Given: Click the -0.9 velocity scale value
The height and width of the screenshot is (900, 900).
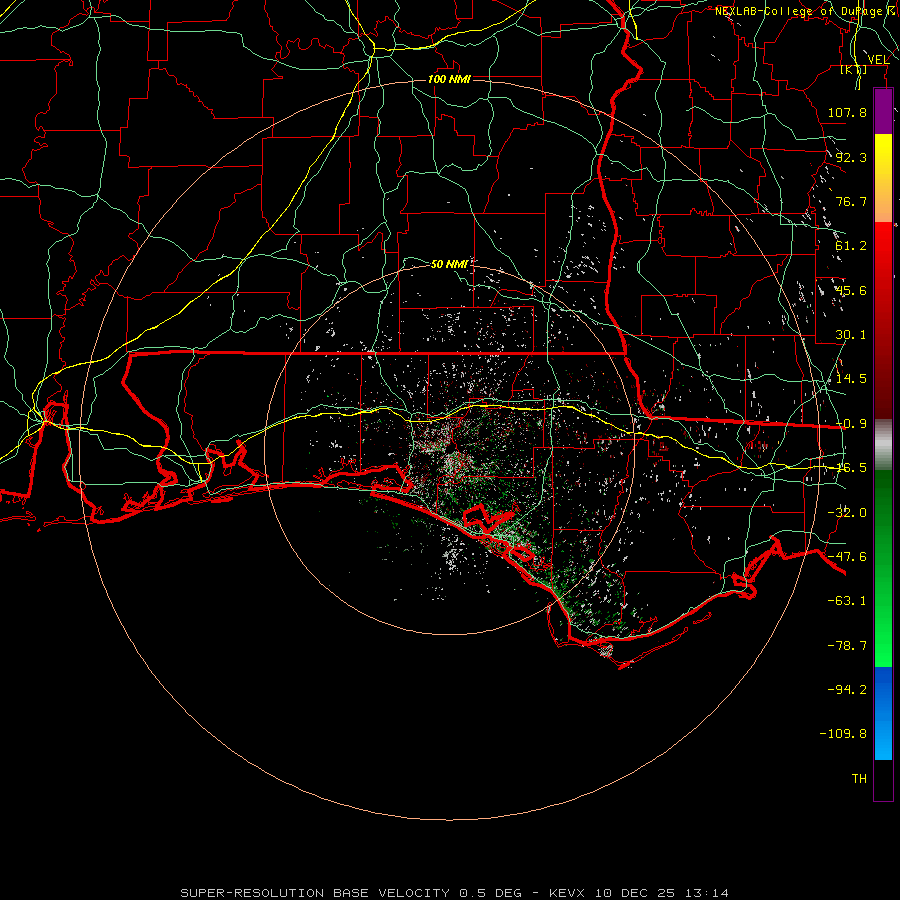Looking at the screenshot, I should click(x=851, y=424).
